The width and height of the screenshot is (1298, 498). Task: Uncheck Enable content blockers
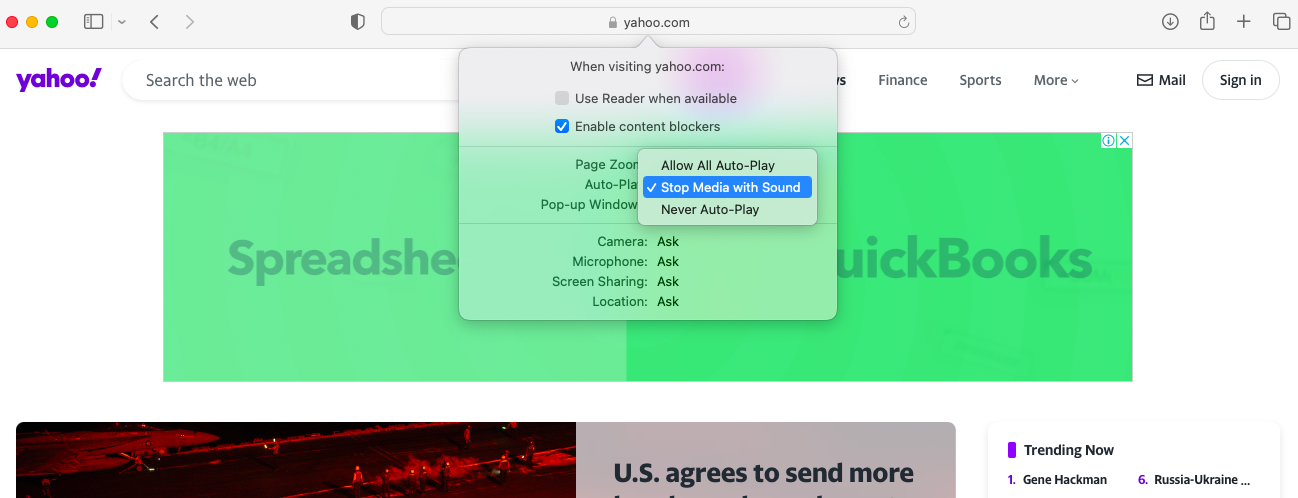[x=562, y=126]
